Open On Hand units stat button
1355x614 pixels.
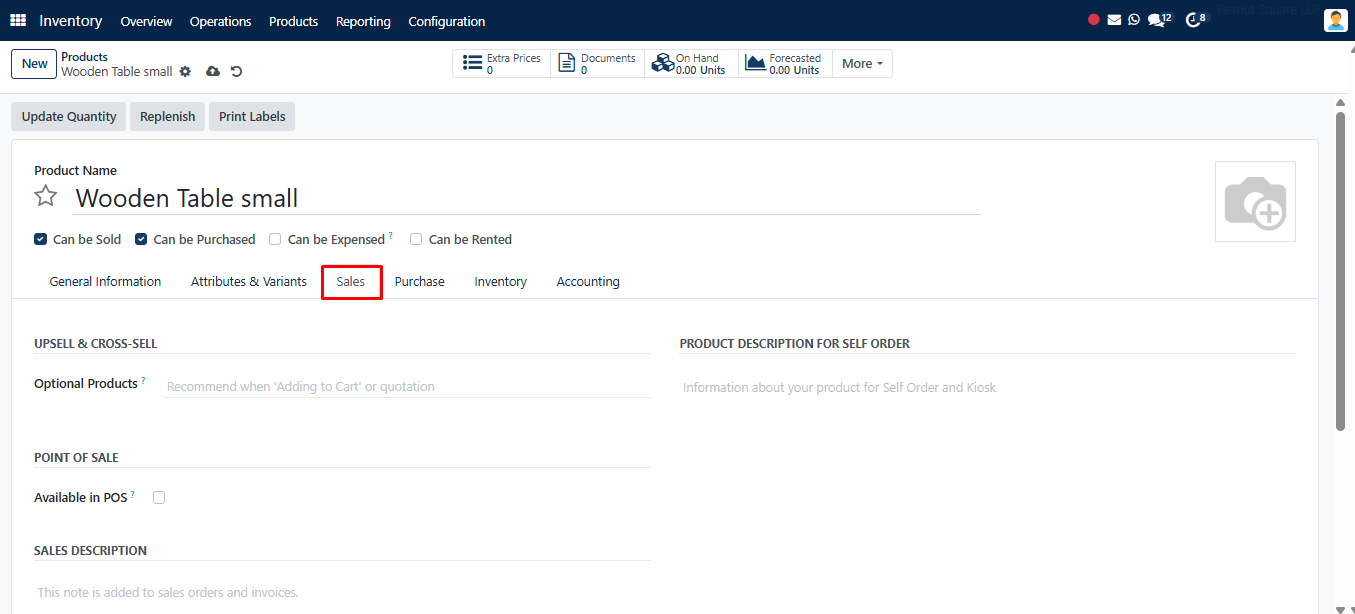click(691, 64)
